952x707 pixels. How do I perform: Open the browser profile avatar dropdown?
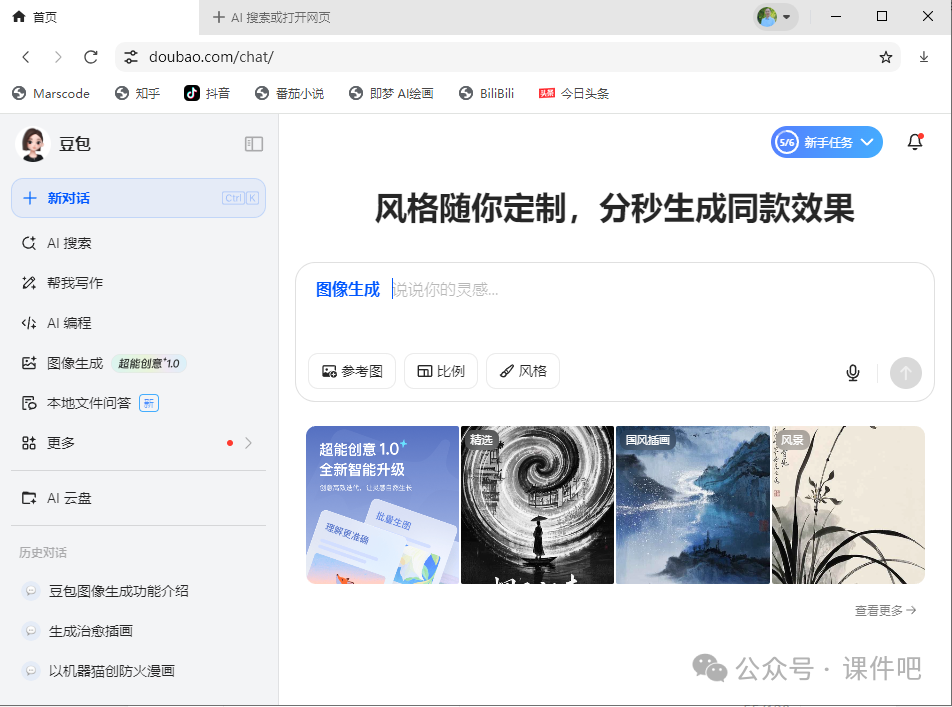point(766,16)
